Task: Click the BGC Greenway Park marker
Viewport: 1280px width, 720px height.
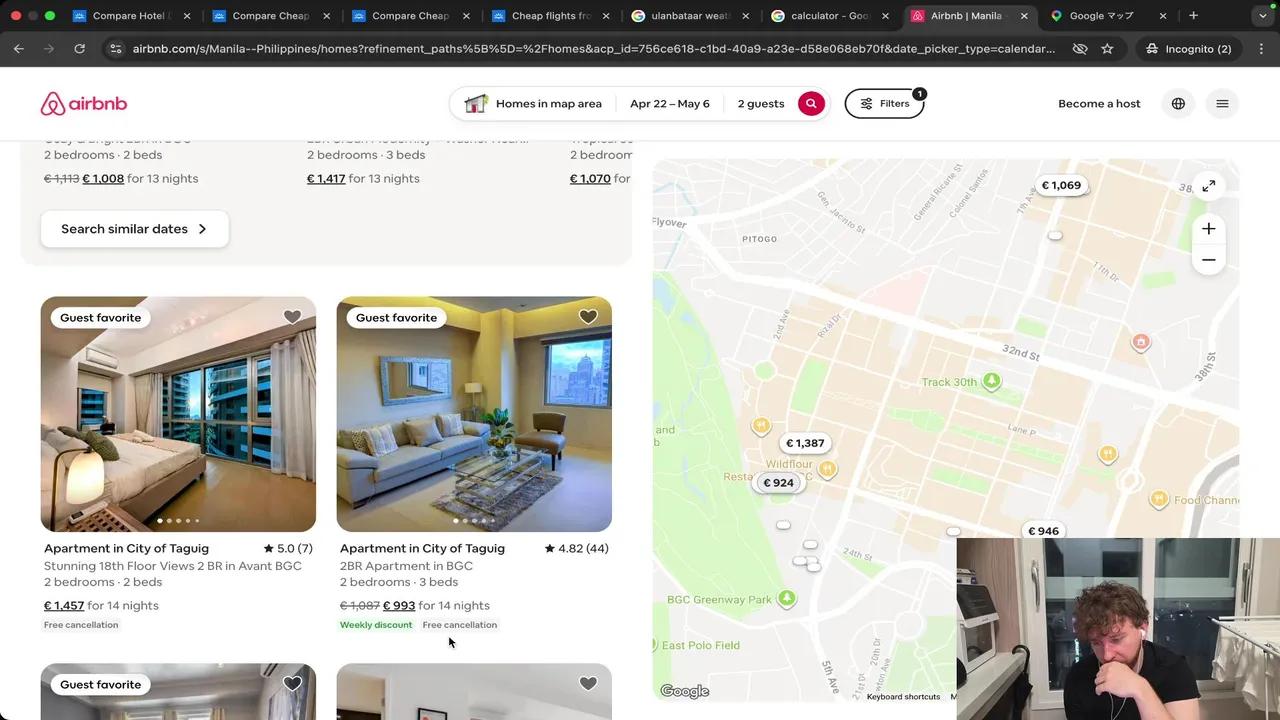Action: 787,599
